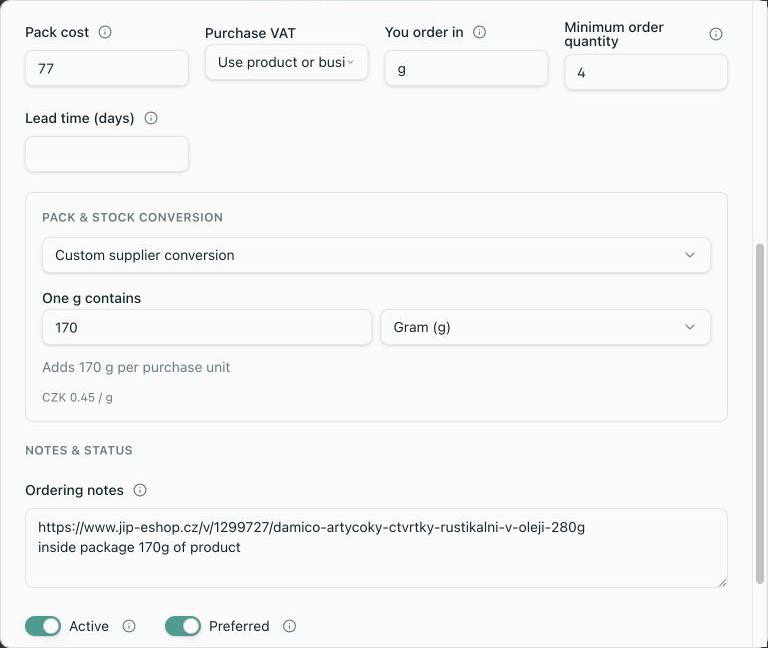Click the Ordering notes info icon
Image resolution: width=768 pixels, height=648 pixels.
pos(140,490)
